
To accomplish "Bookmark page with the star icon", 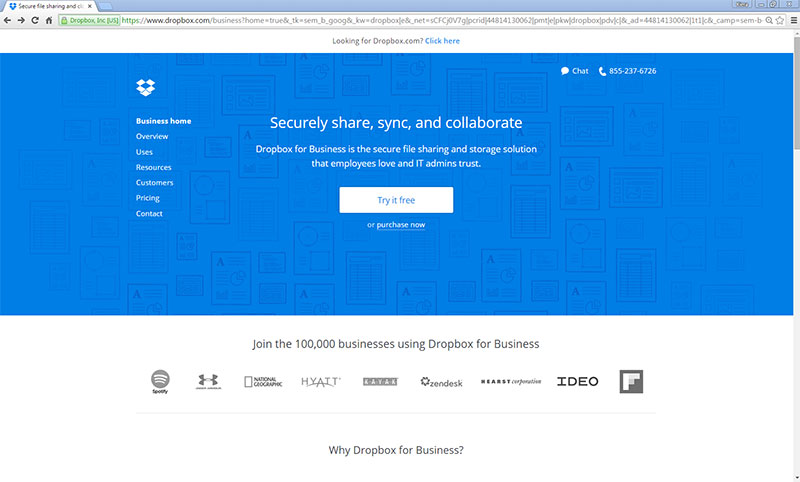I will (x=778, y=20).
